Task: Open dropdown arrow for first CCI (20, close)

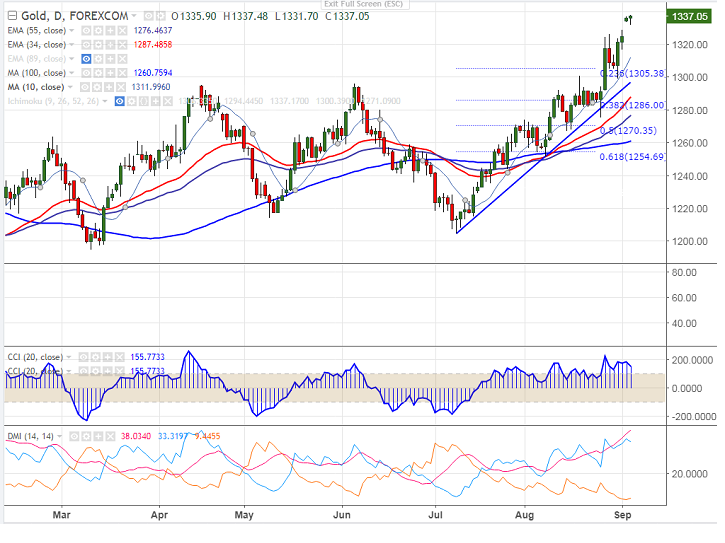Action: tap(69, 357)
